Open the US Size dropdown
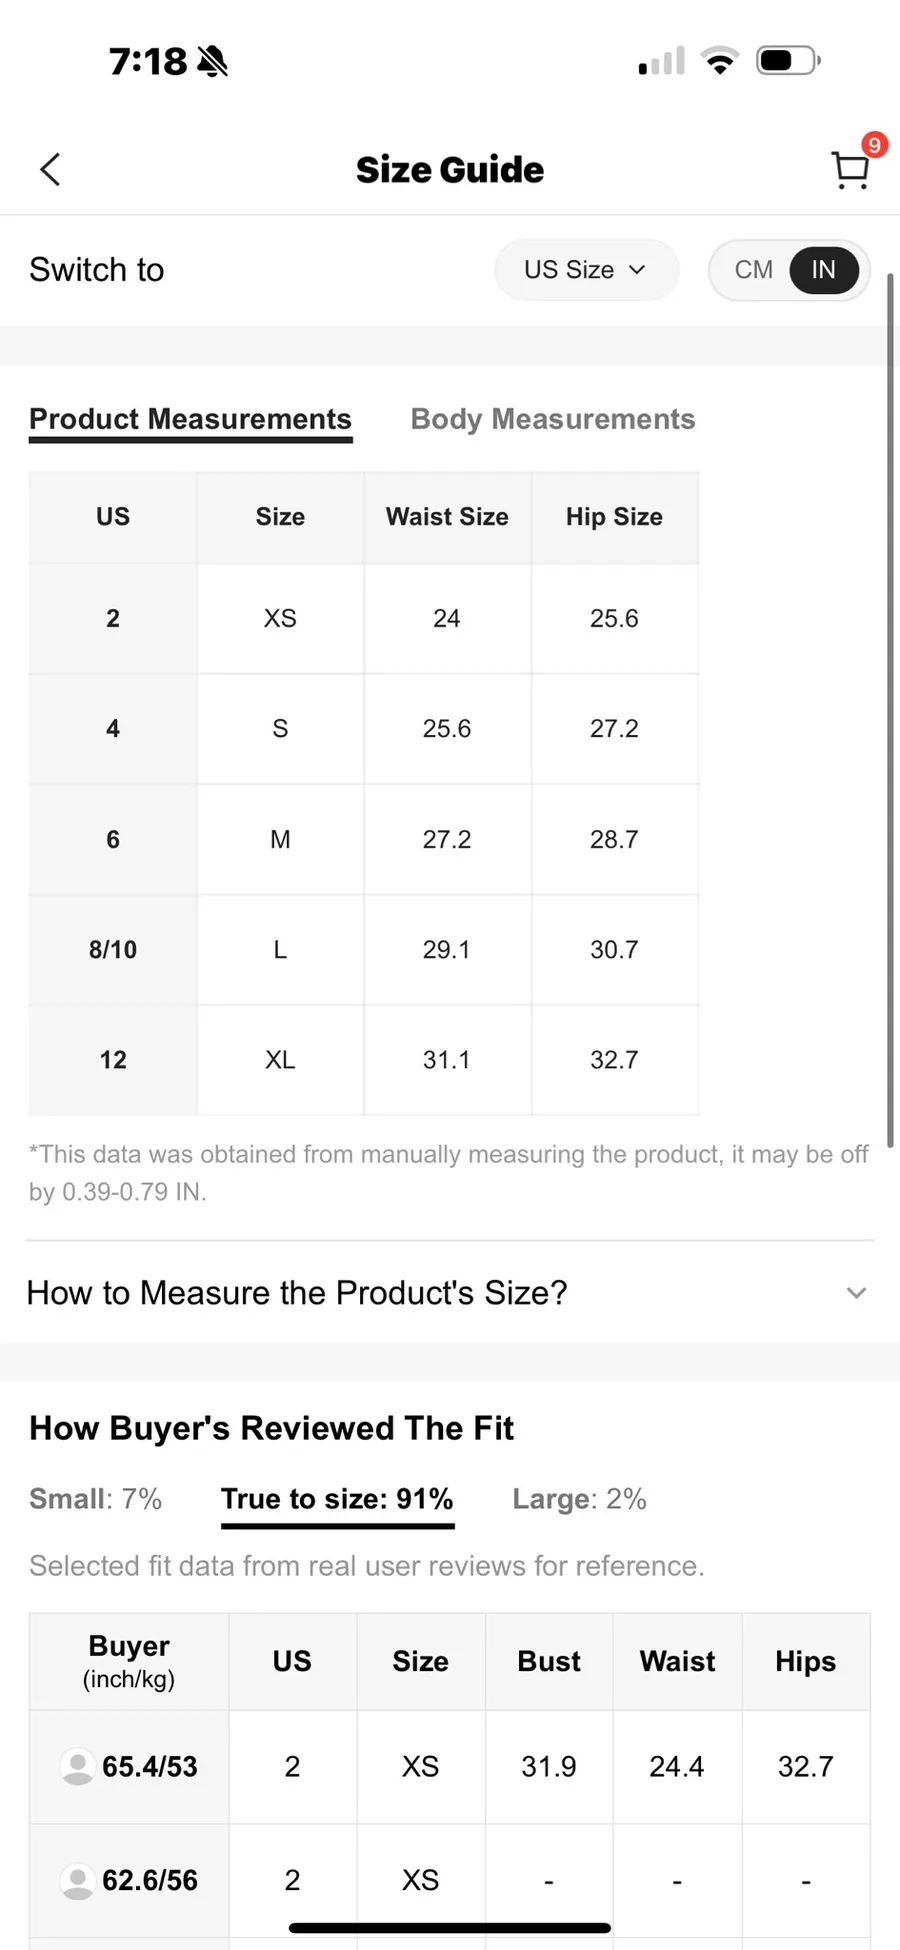The width and height of the screenshot is (900, 1950). coord(586,270)
